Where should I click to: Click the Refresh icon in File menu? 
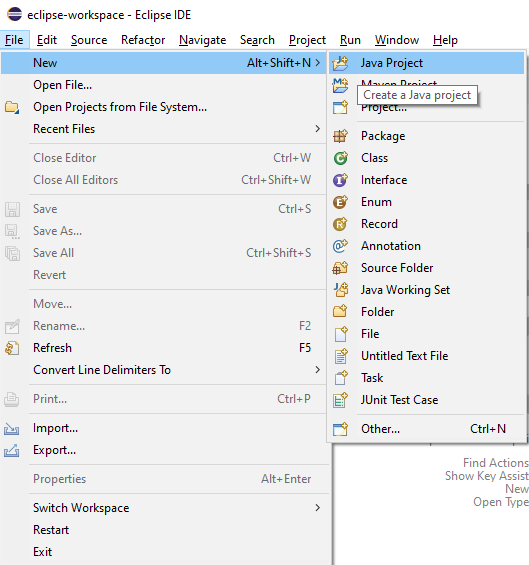tap(12, 348)
